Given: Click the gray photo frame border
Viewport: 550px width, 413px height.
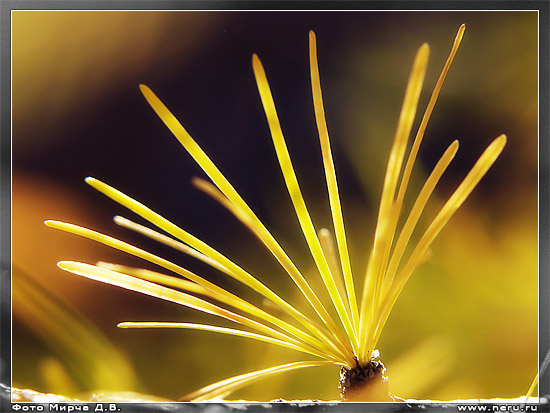Looking at the screenshot, I should pyautogui.click(x=5, y=206).
